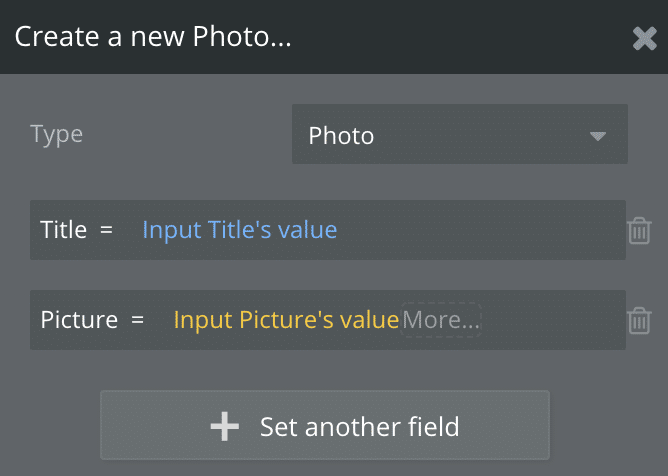Screen dimensions: 668x476
Task: Focus blank space right of Input Title's value
Action: pyautogui.click(x=480, y=230)
